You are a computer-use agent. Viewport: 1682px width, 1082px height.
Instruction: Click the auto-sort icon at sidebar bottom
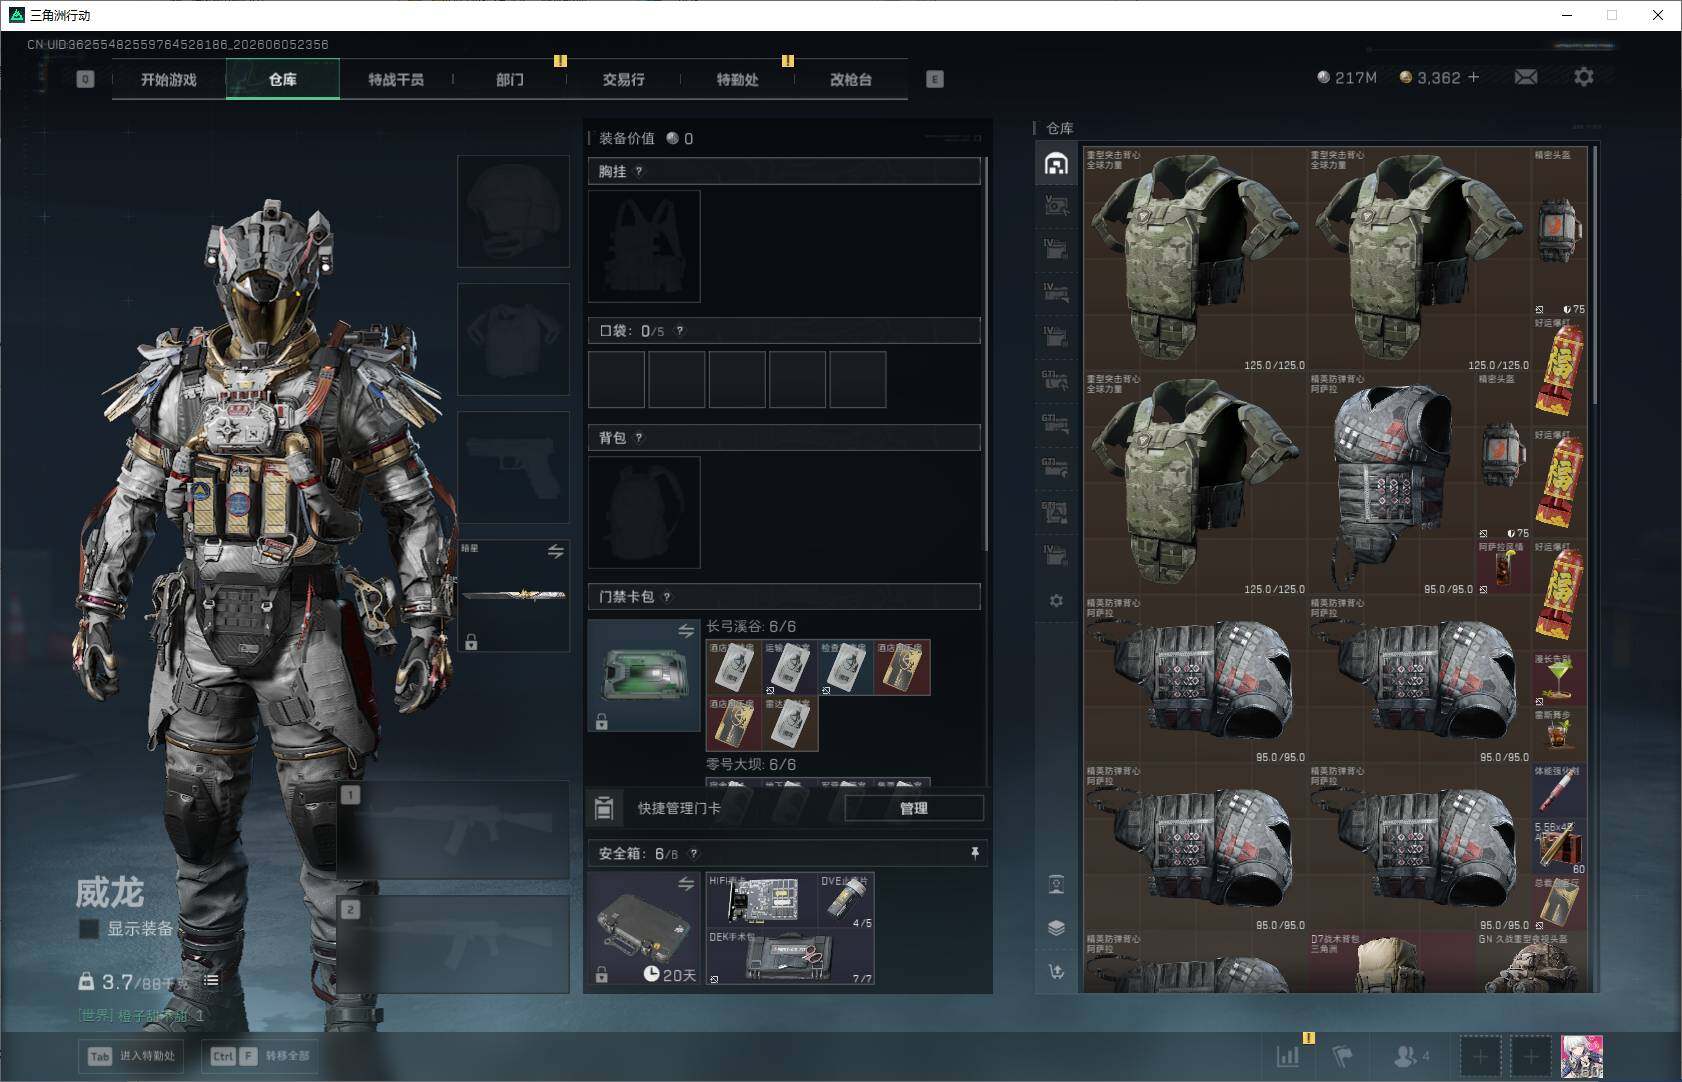pyautogui.click(x=1056, y=971)
